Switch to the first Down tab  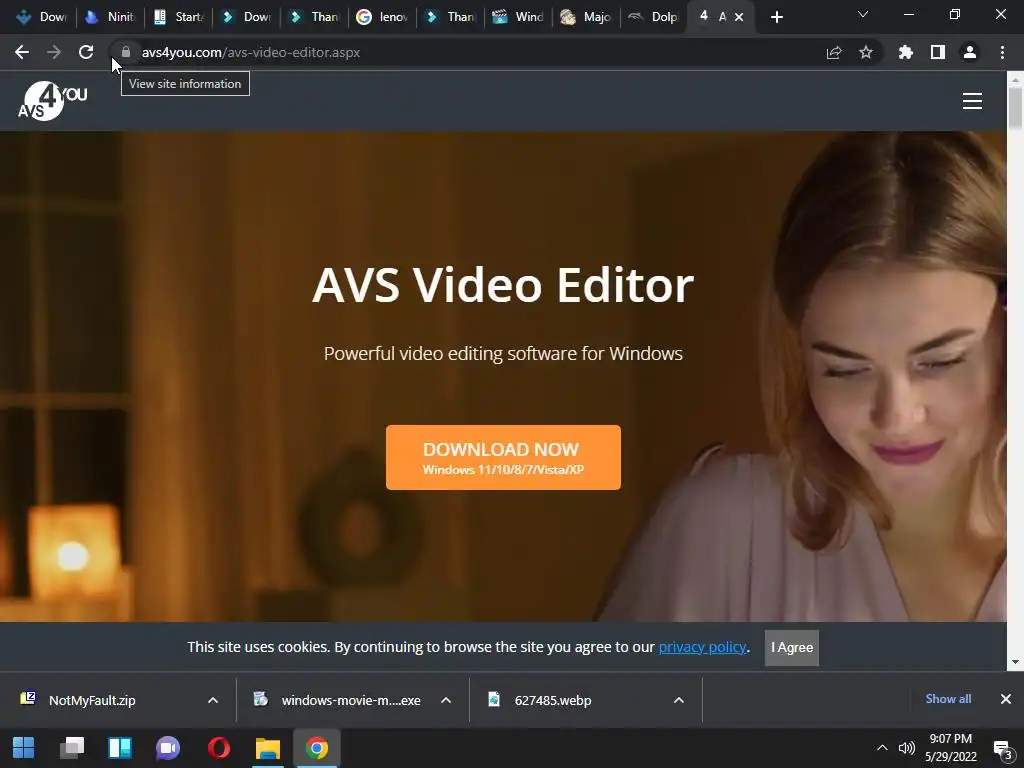point(41,17)
